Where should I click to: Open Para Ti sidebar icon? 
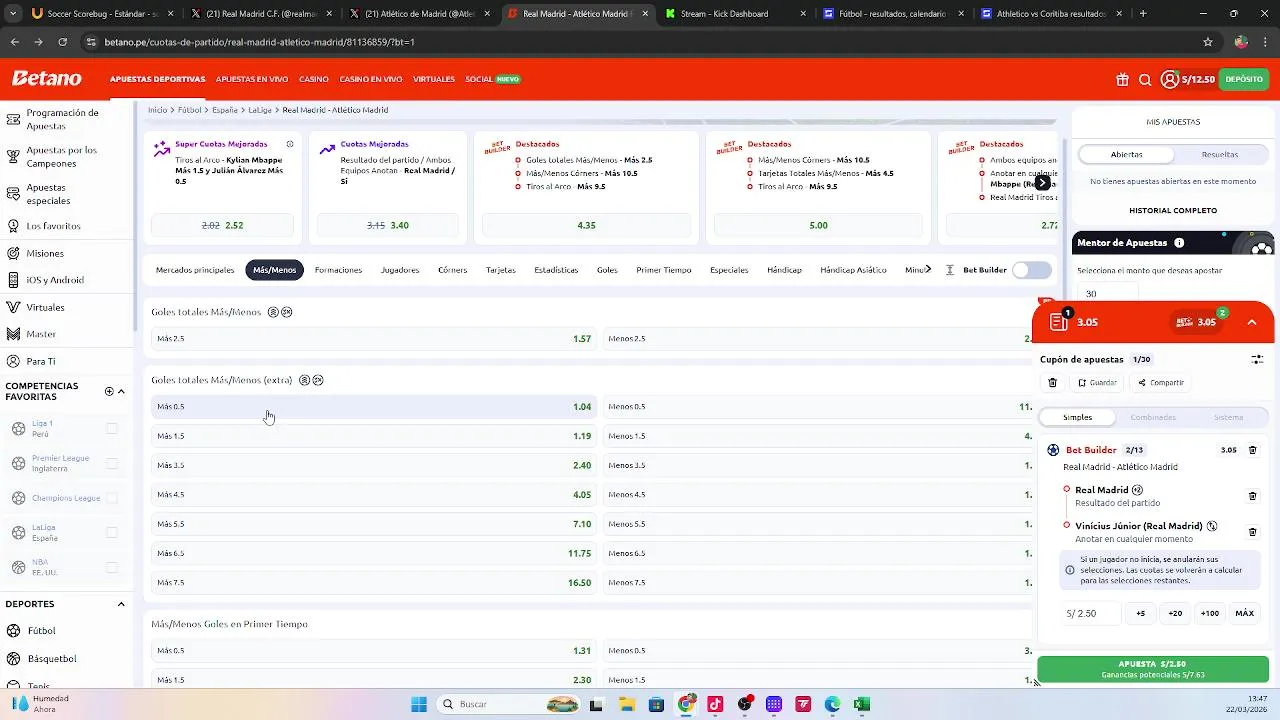(13, 361)
